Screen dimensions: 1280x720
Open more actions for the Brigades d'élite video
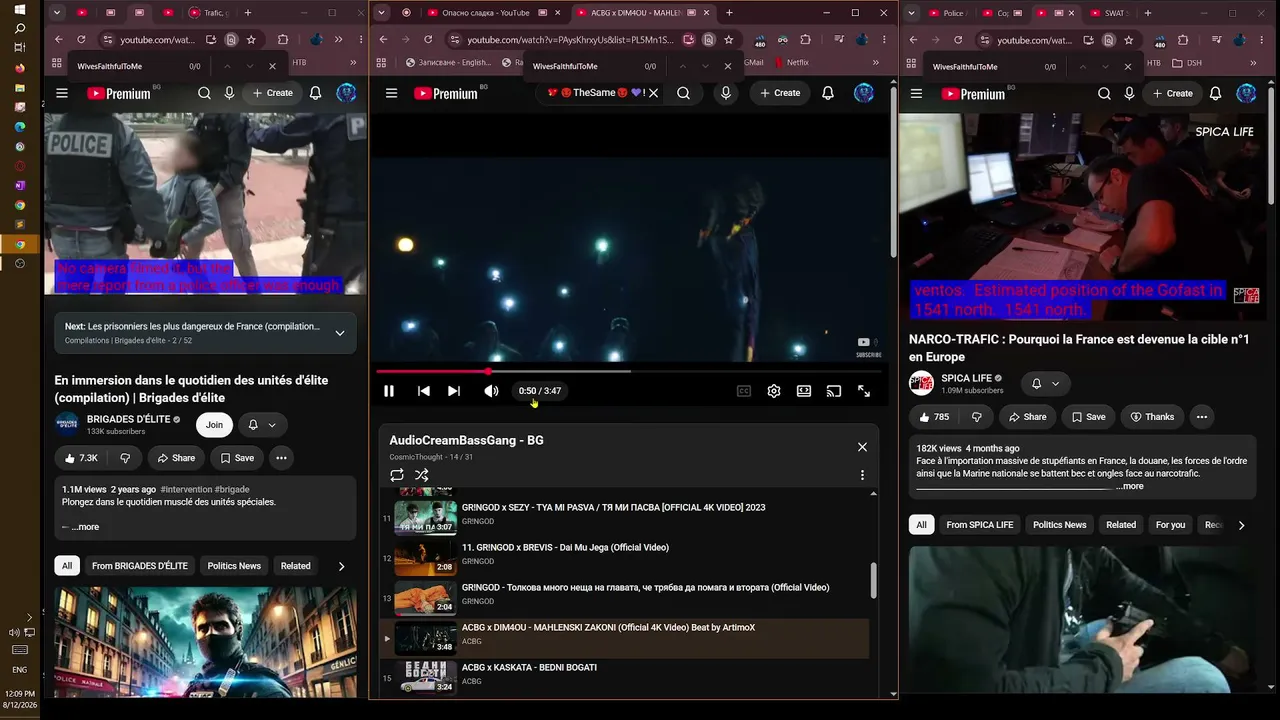click(282, 458)
